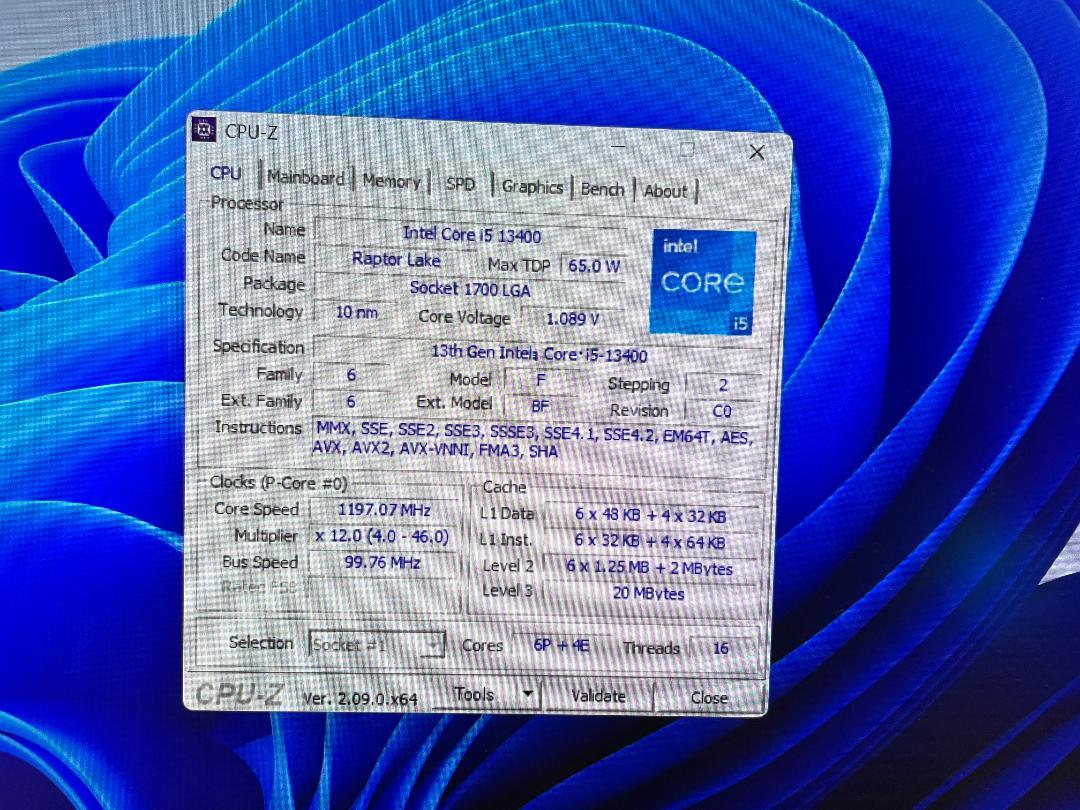Click the Revision value C0
The image size is (1080, 810).
click(722, 411)
